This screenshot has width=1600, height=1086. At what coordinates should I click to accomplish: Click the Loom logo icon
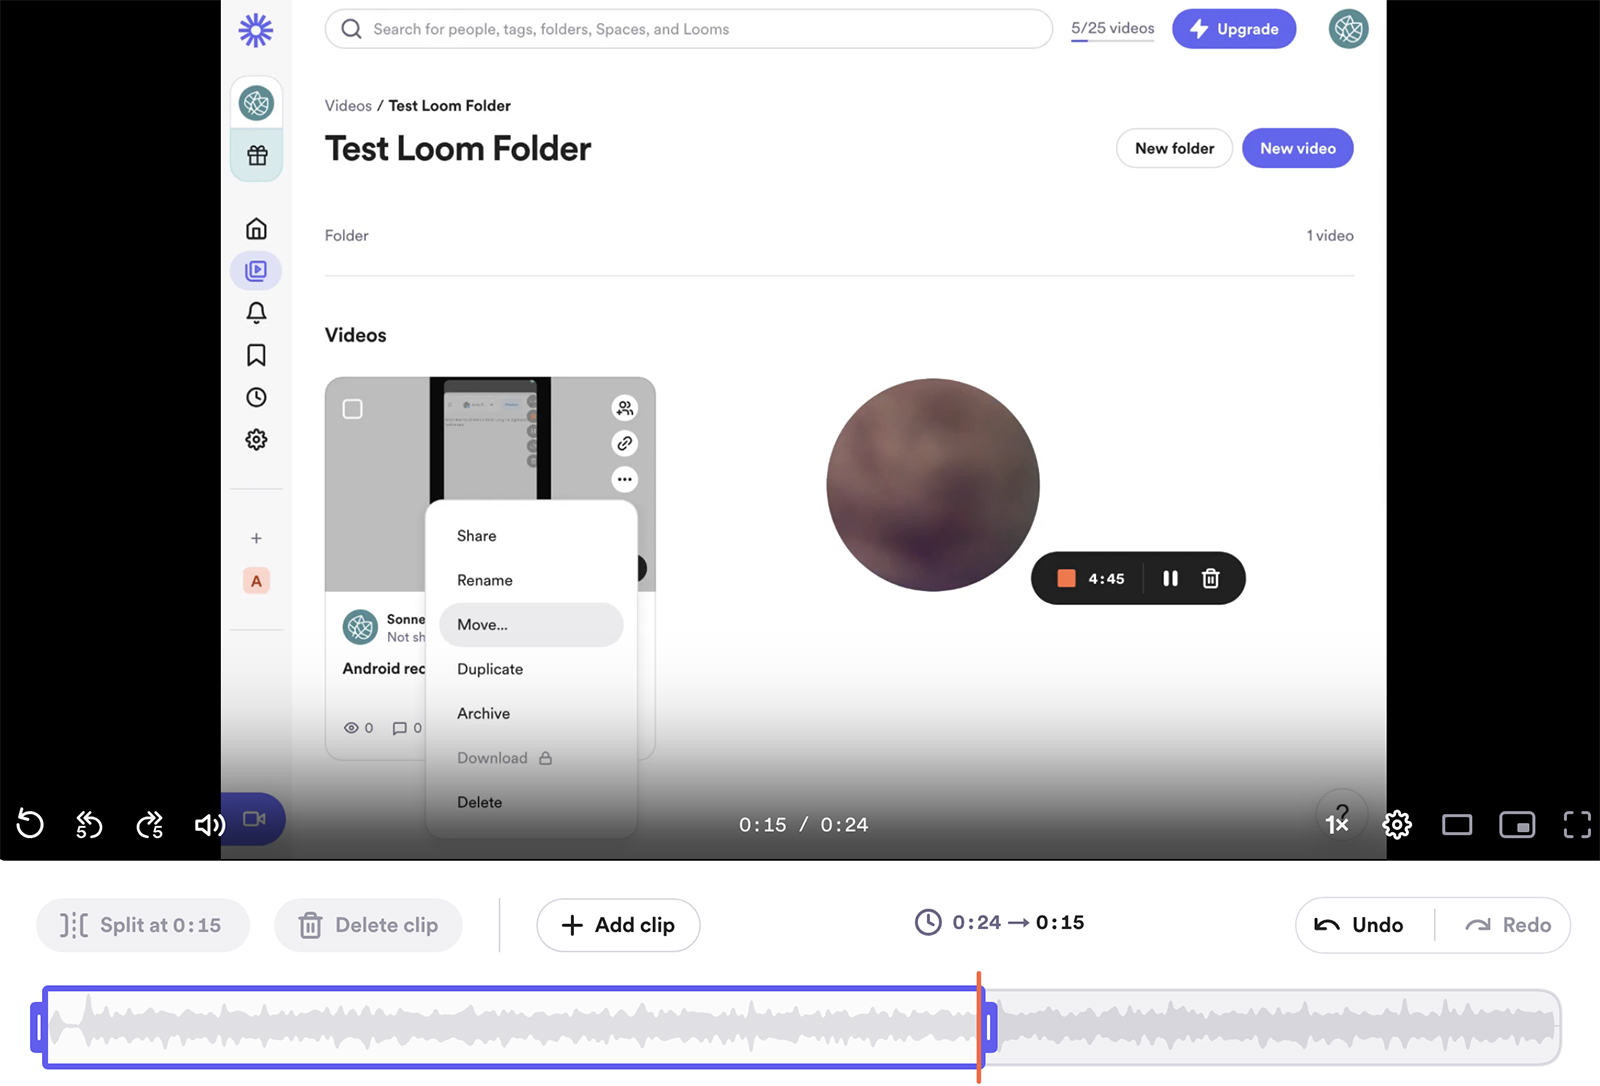pyautogui.click(x=256, y=30)
